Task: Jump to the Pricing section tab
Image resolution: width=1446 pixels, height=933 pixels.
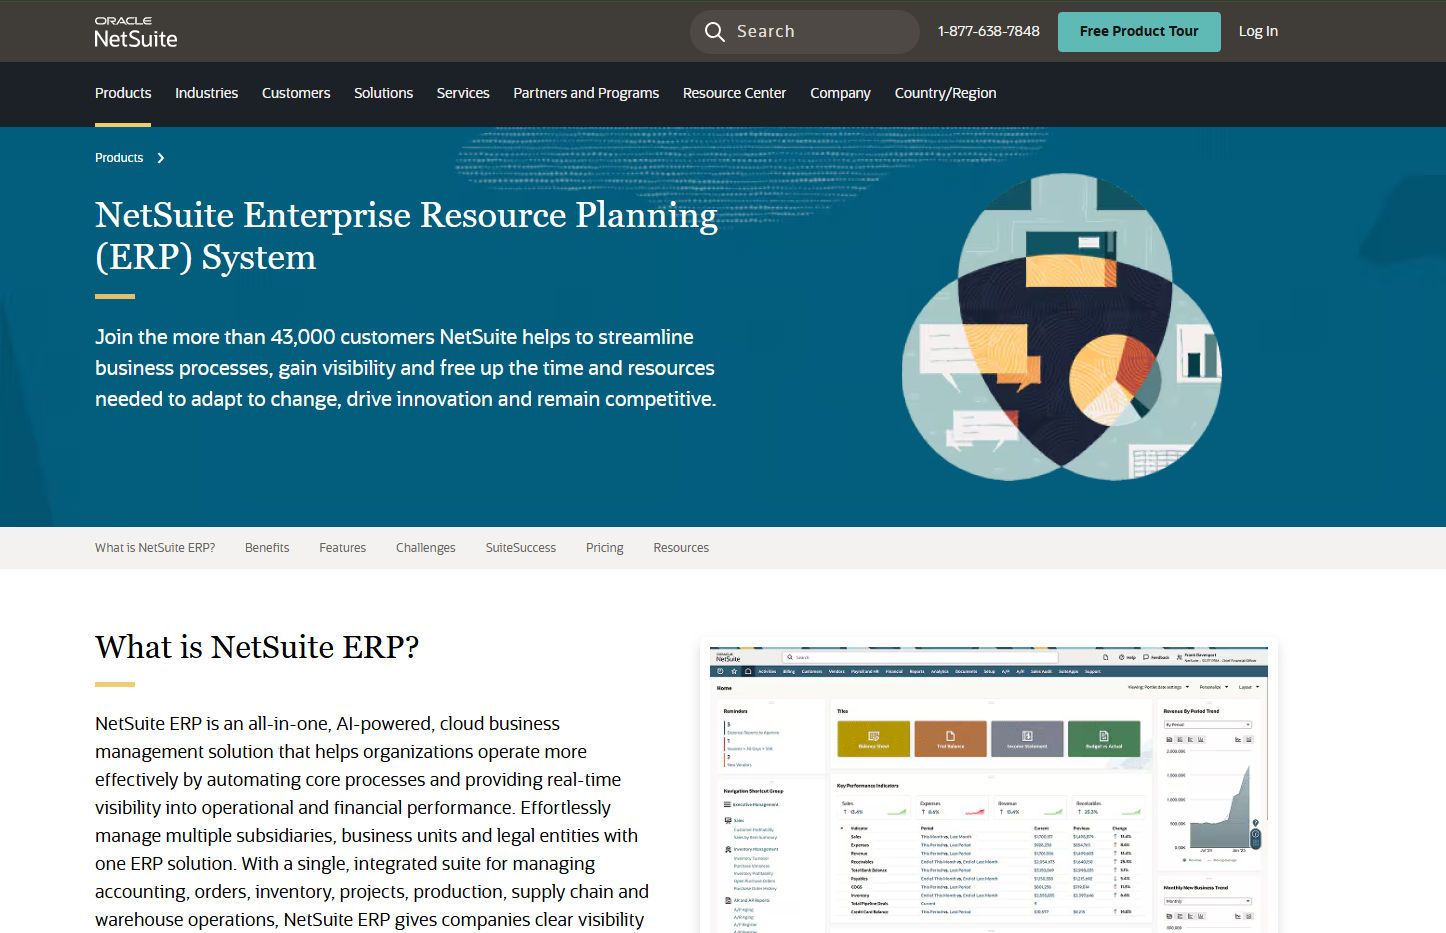Action: tap(604, 548)
